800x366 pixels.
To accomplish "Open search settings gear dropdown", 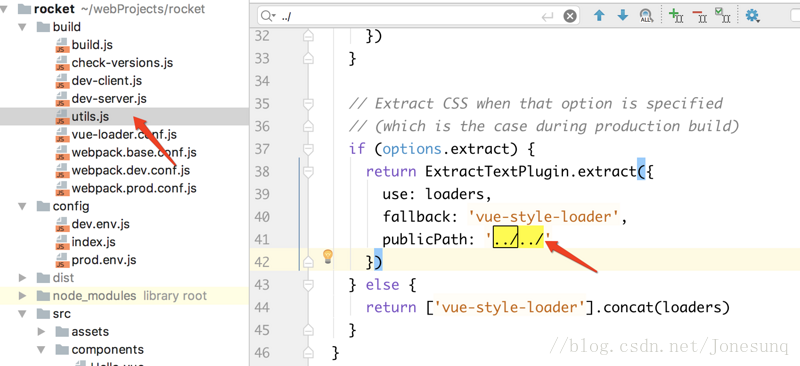I will (x=753, y=16).
